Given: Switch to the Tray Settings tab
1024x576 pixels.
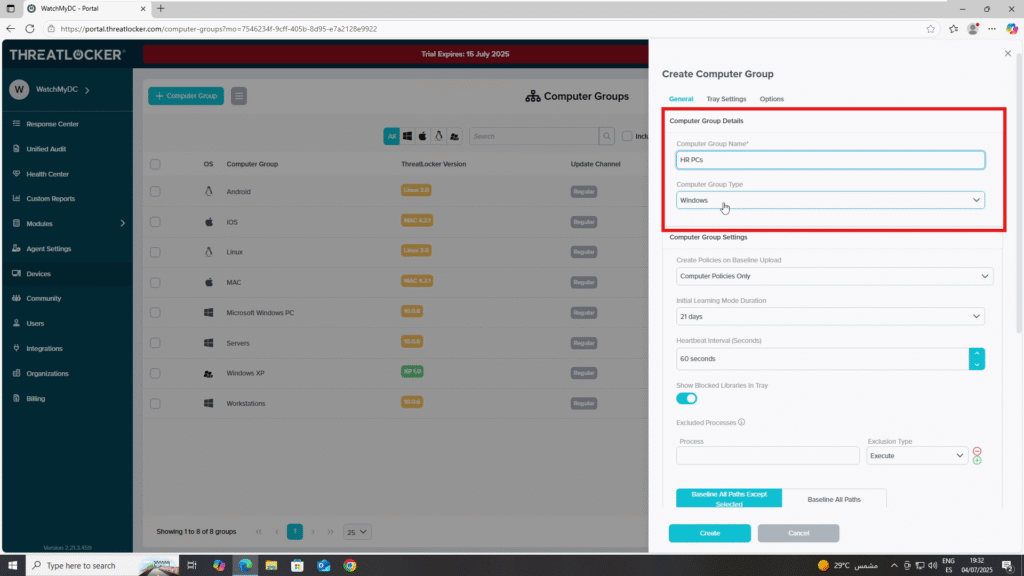Looking at the screenshot, I should pos(726,99).
